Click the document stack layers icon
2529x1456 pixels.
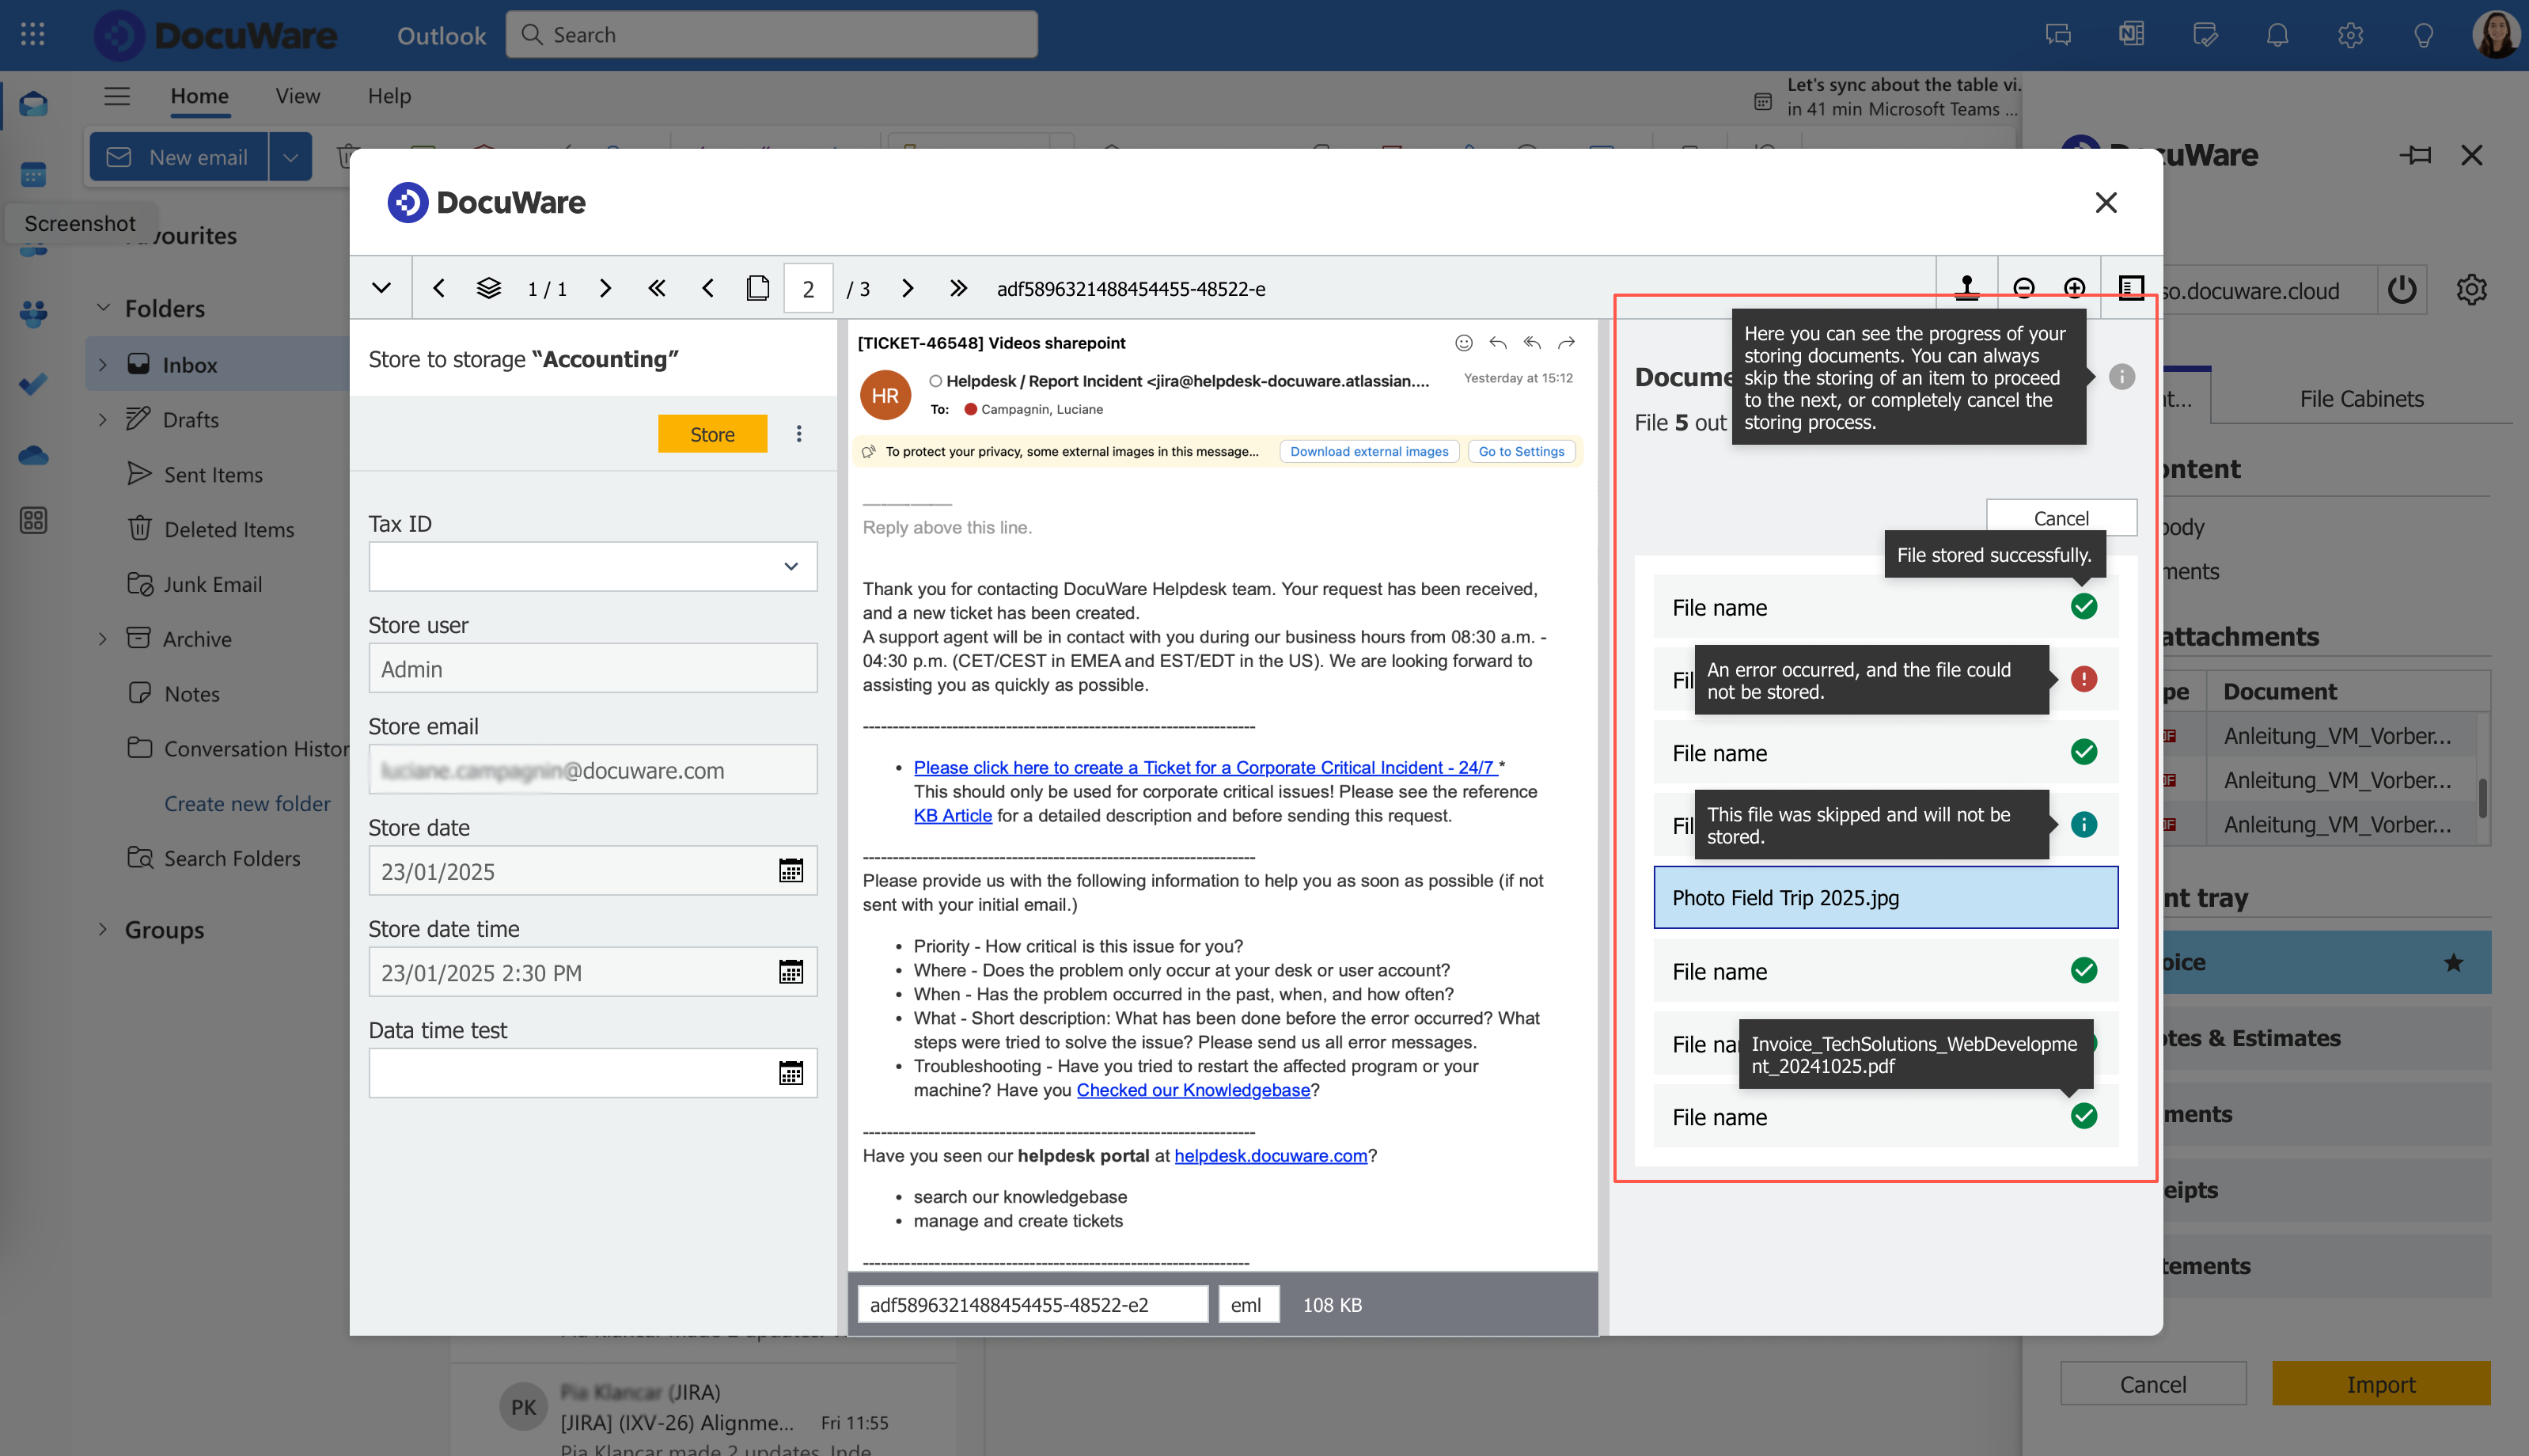pyautogui.click(x=488, y=288)
